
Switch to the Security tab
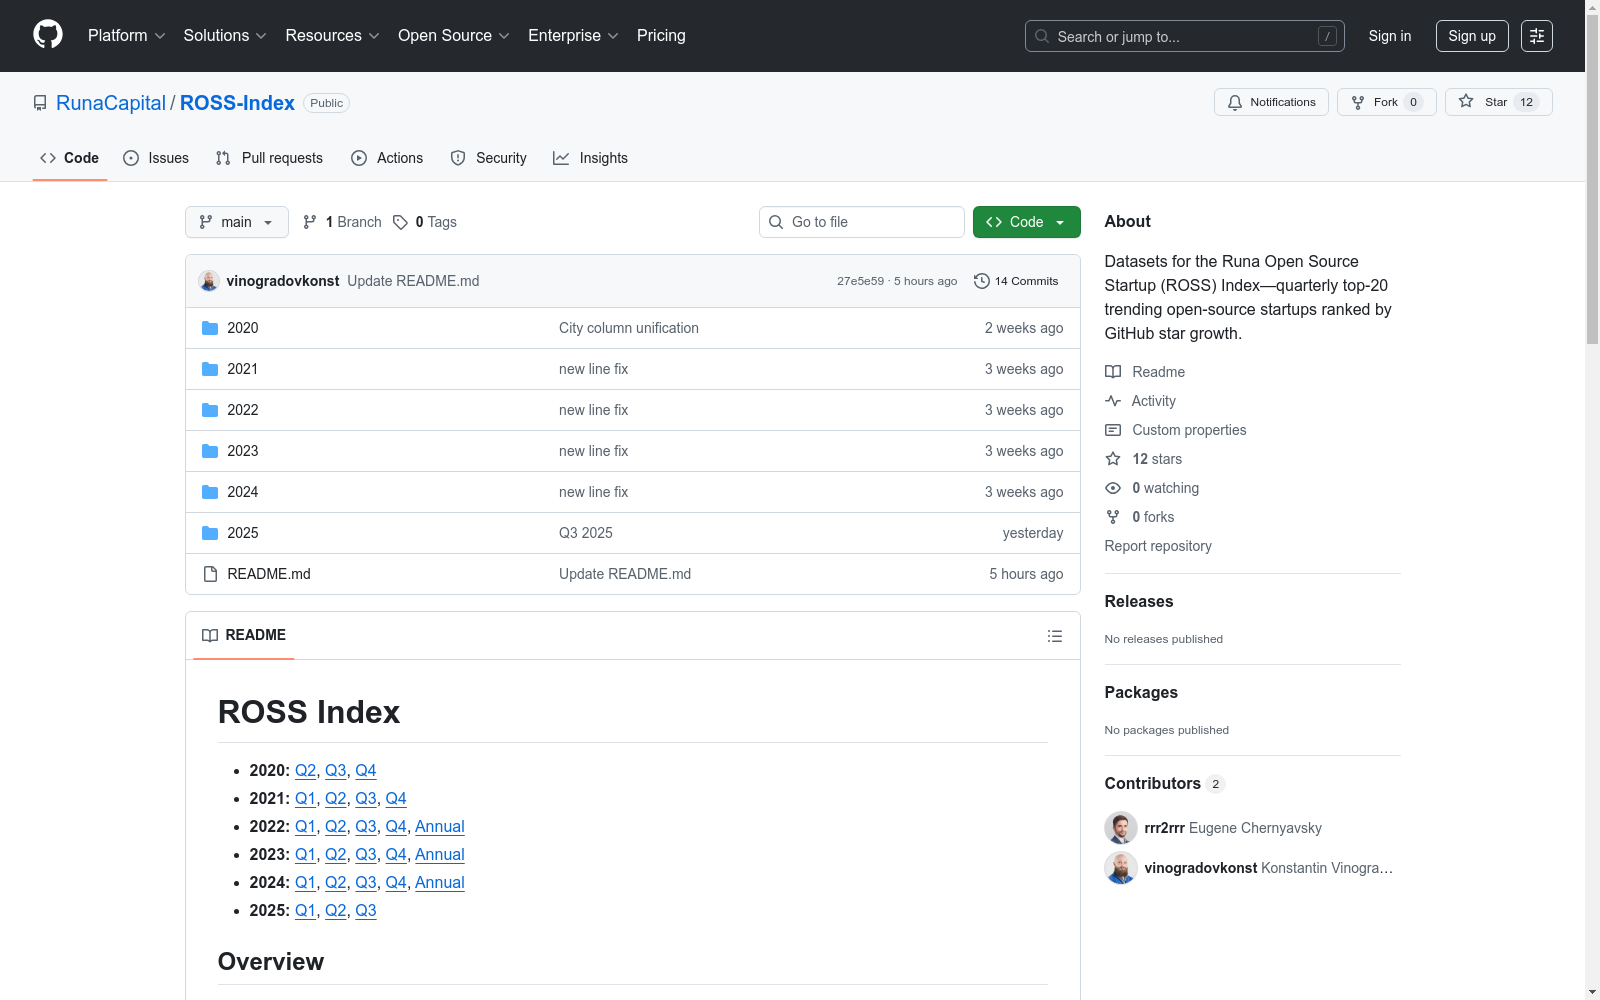pyautogui.click(x=488, y=158)
